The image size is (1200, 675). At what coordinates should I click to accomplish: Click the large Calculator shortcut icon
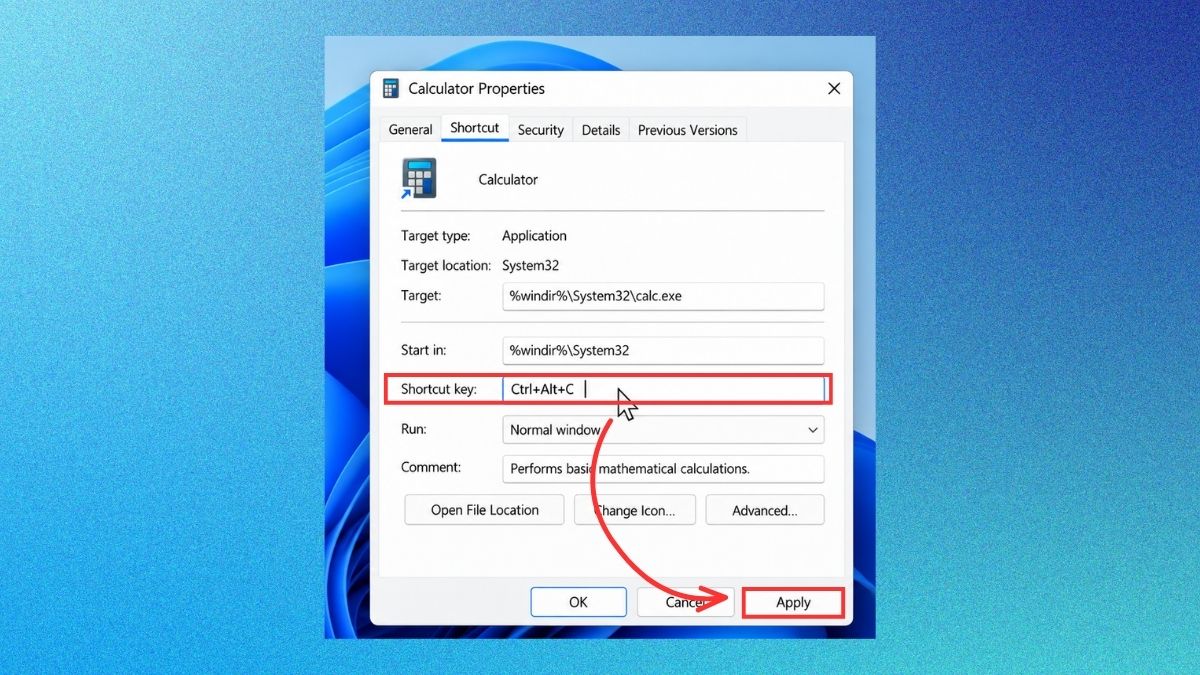click(x=419, y=179)
